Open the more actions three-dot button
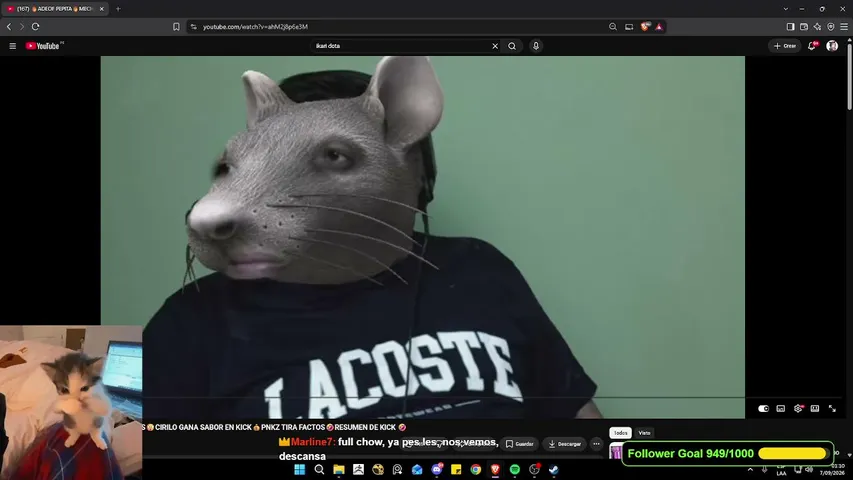The image size is (853, 480). 596,444
